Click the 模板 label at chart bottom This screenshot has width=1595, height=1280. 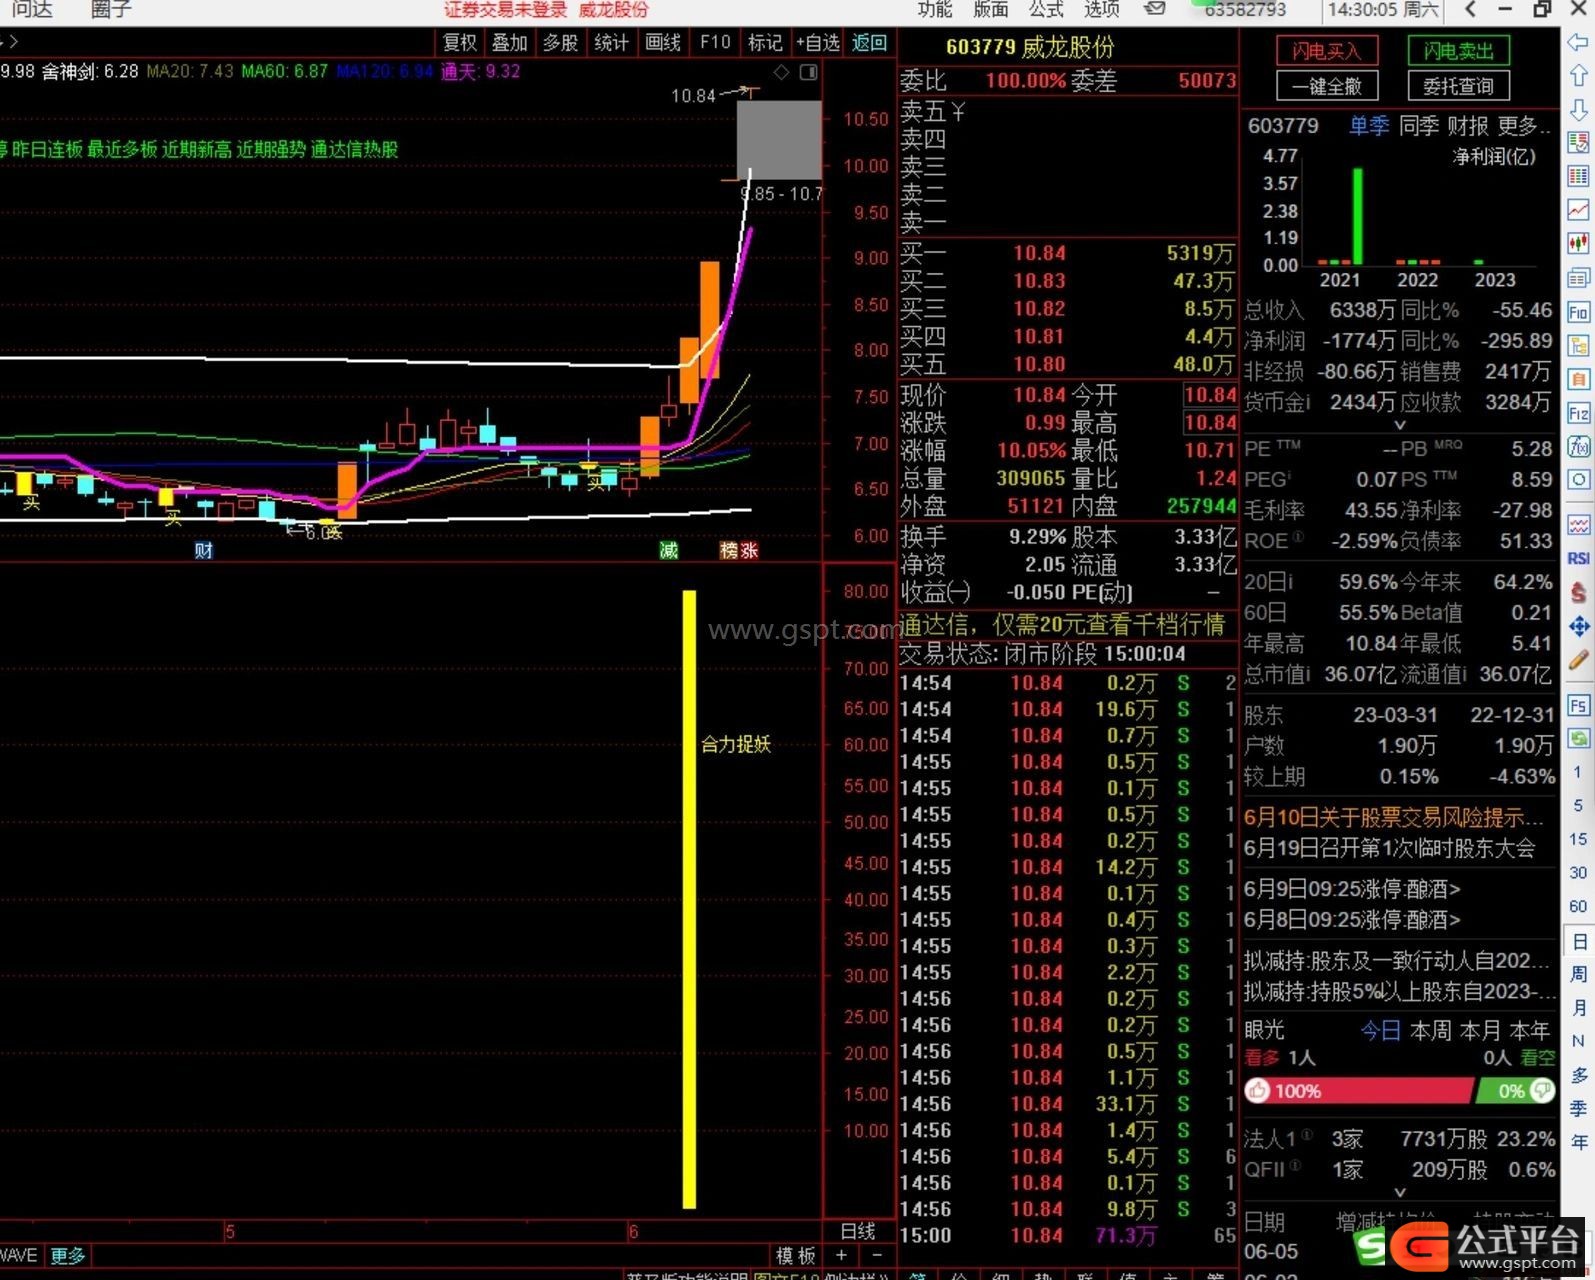tap(796, 1256)
